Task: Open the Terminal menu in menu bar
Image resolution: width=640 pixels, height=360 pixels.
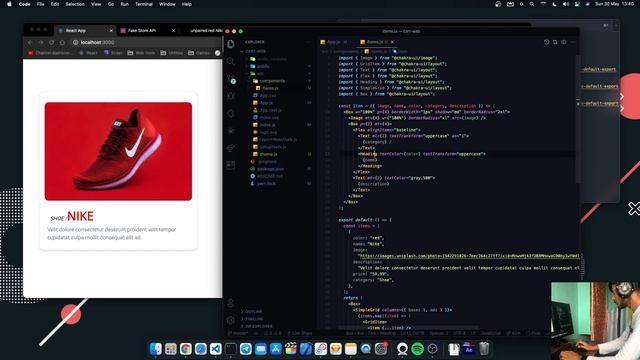Action: (x=144, y=4)
